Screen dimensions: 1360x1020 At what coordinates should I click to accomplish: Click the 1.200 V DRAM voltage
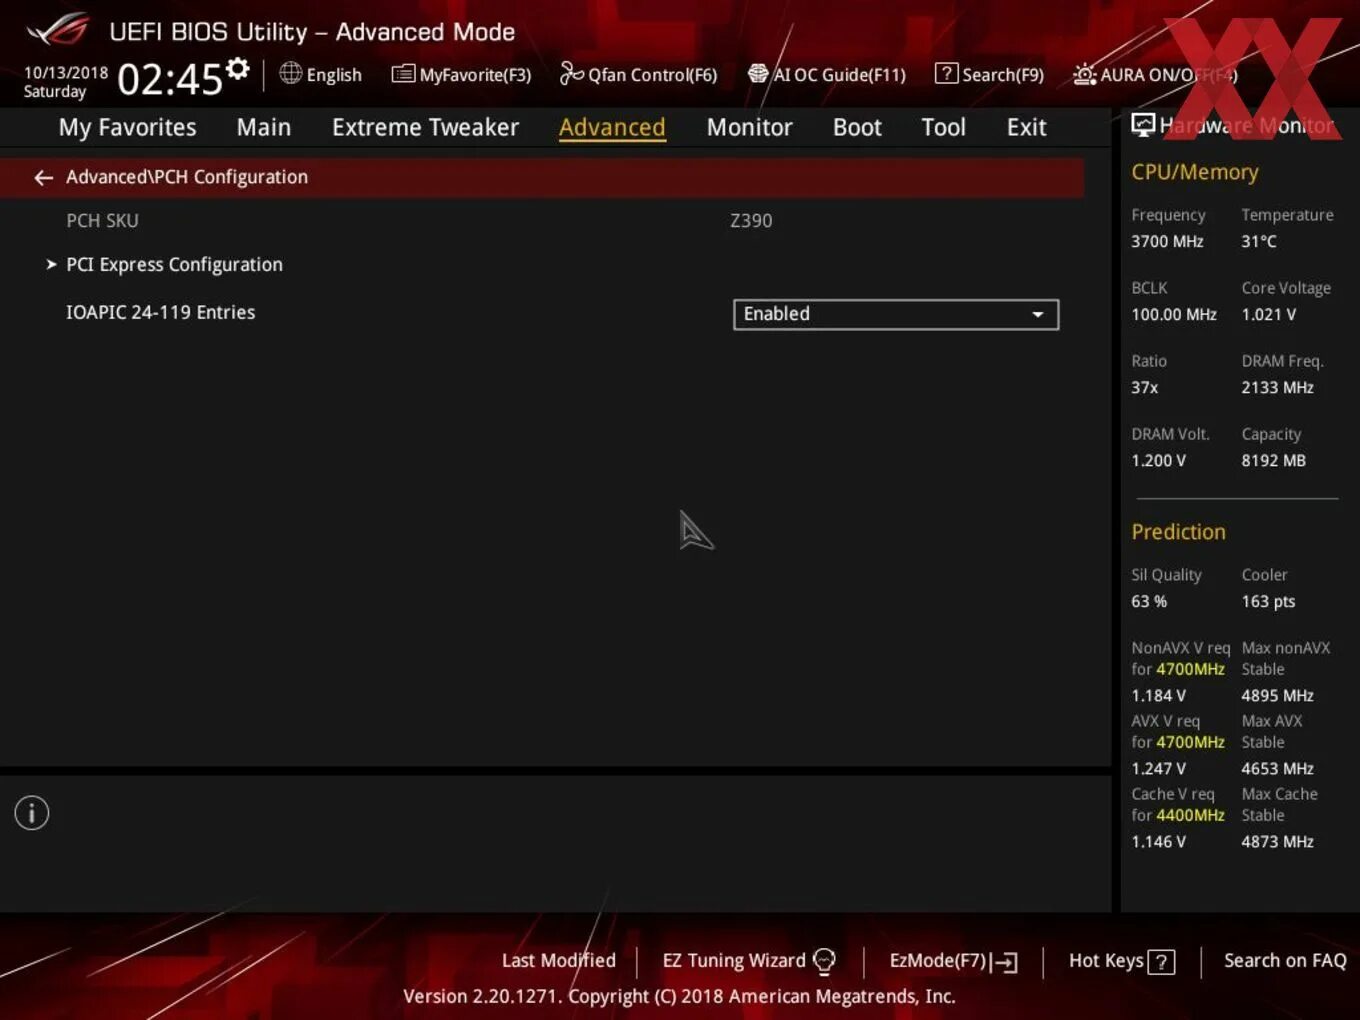1158,460
